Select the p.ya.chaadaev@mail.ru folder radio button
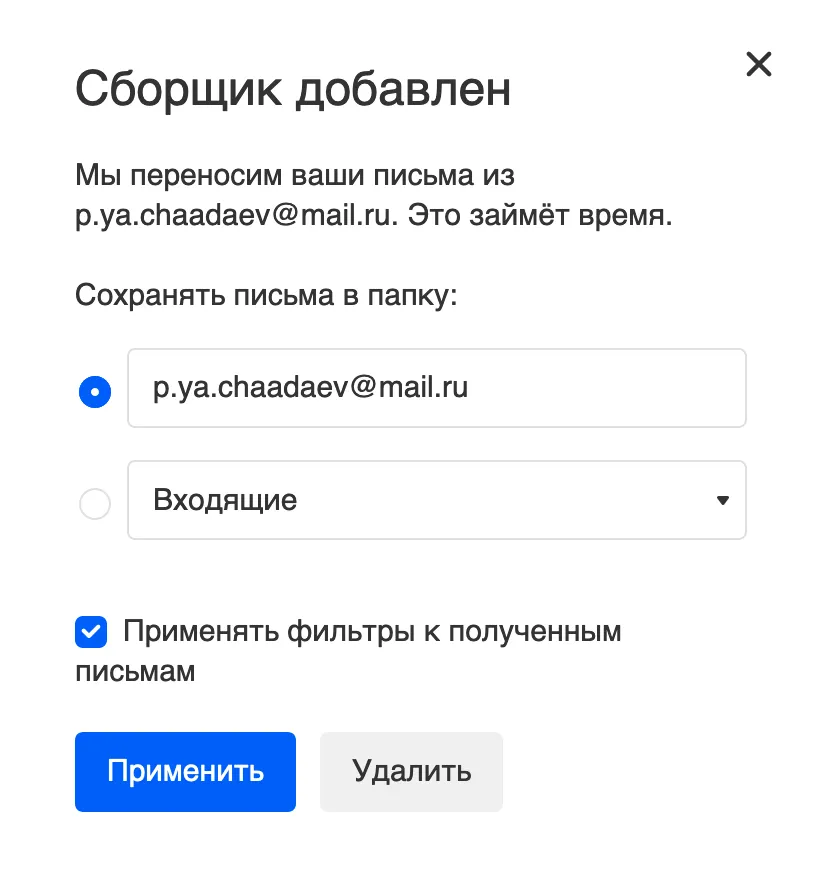822x878 pixels. click(x=95, y=391)
